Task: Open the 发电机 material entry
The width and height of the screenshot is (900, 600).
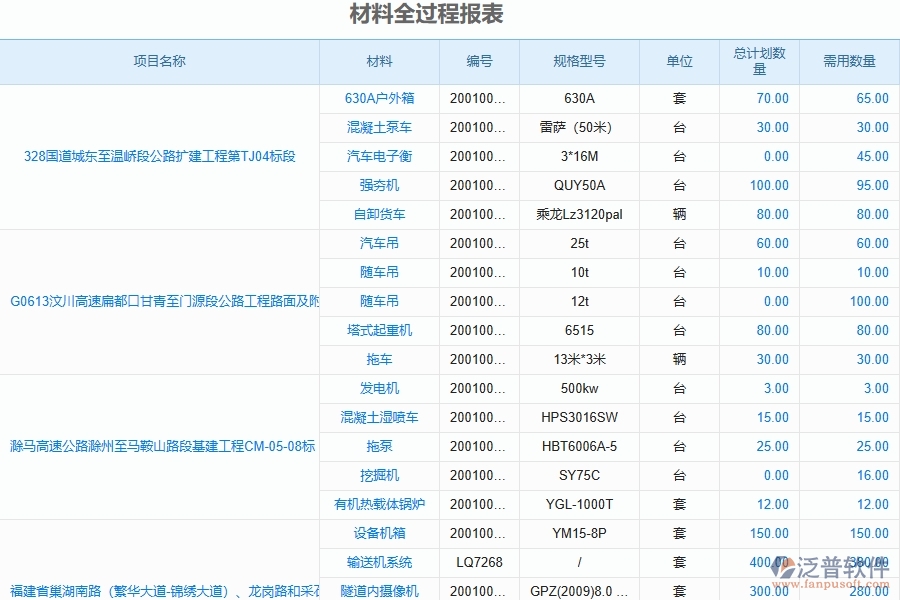Action: [x=378, y=388]
